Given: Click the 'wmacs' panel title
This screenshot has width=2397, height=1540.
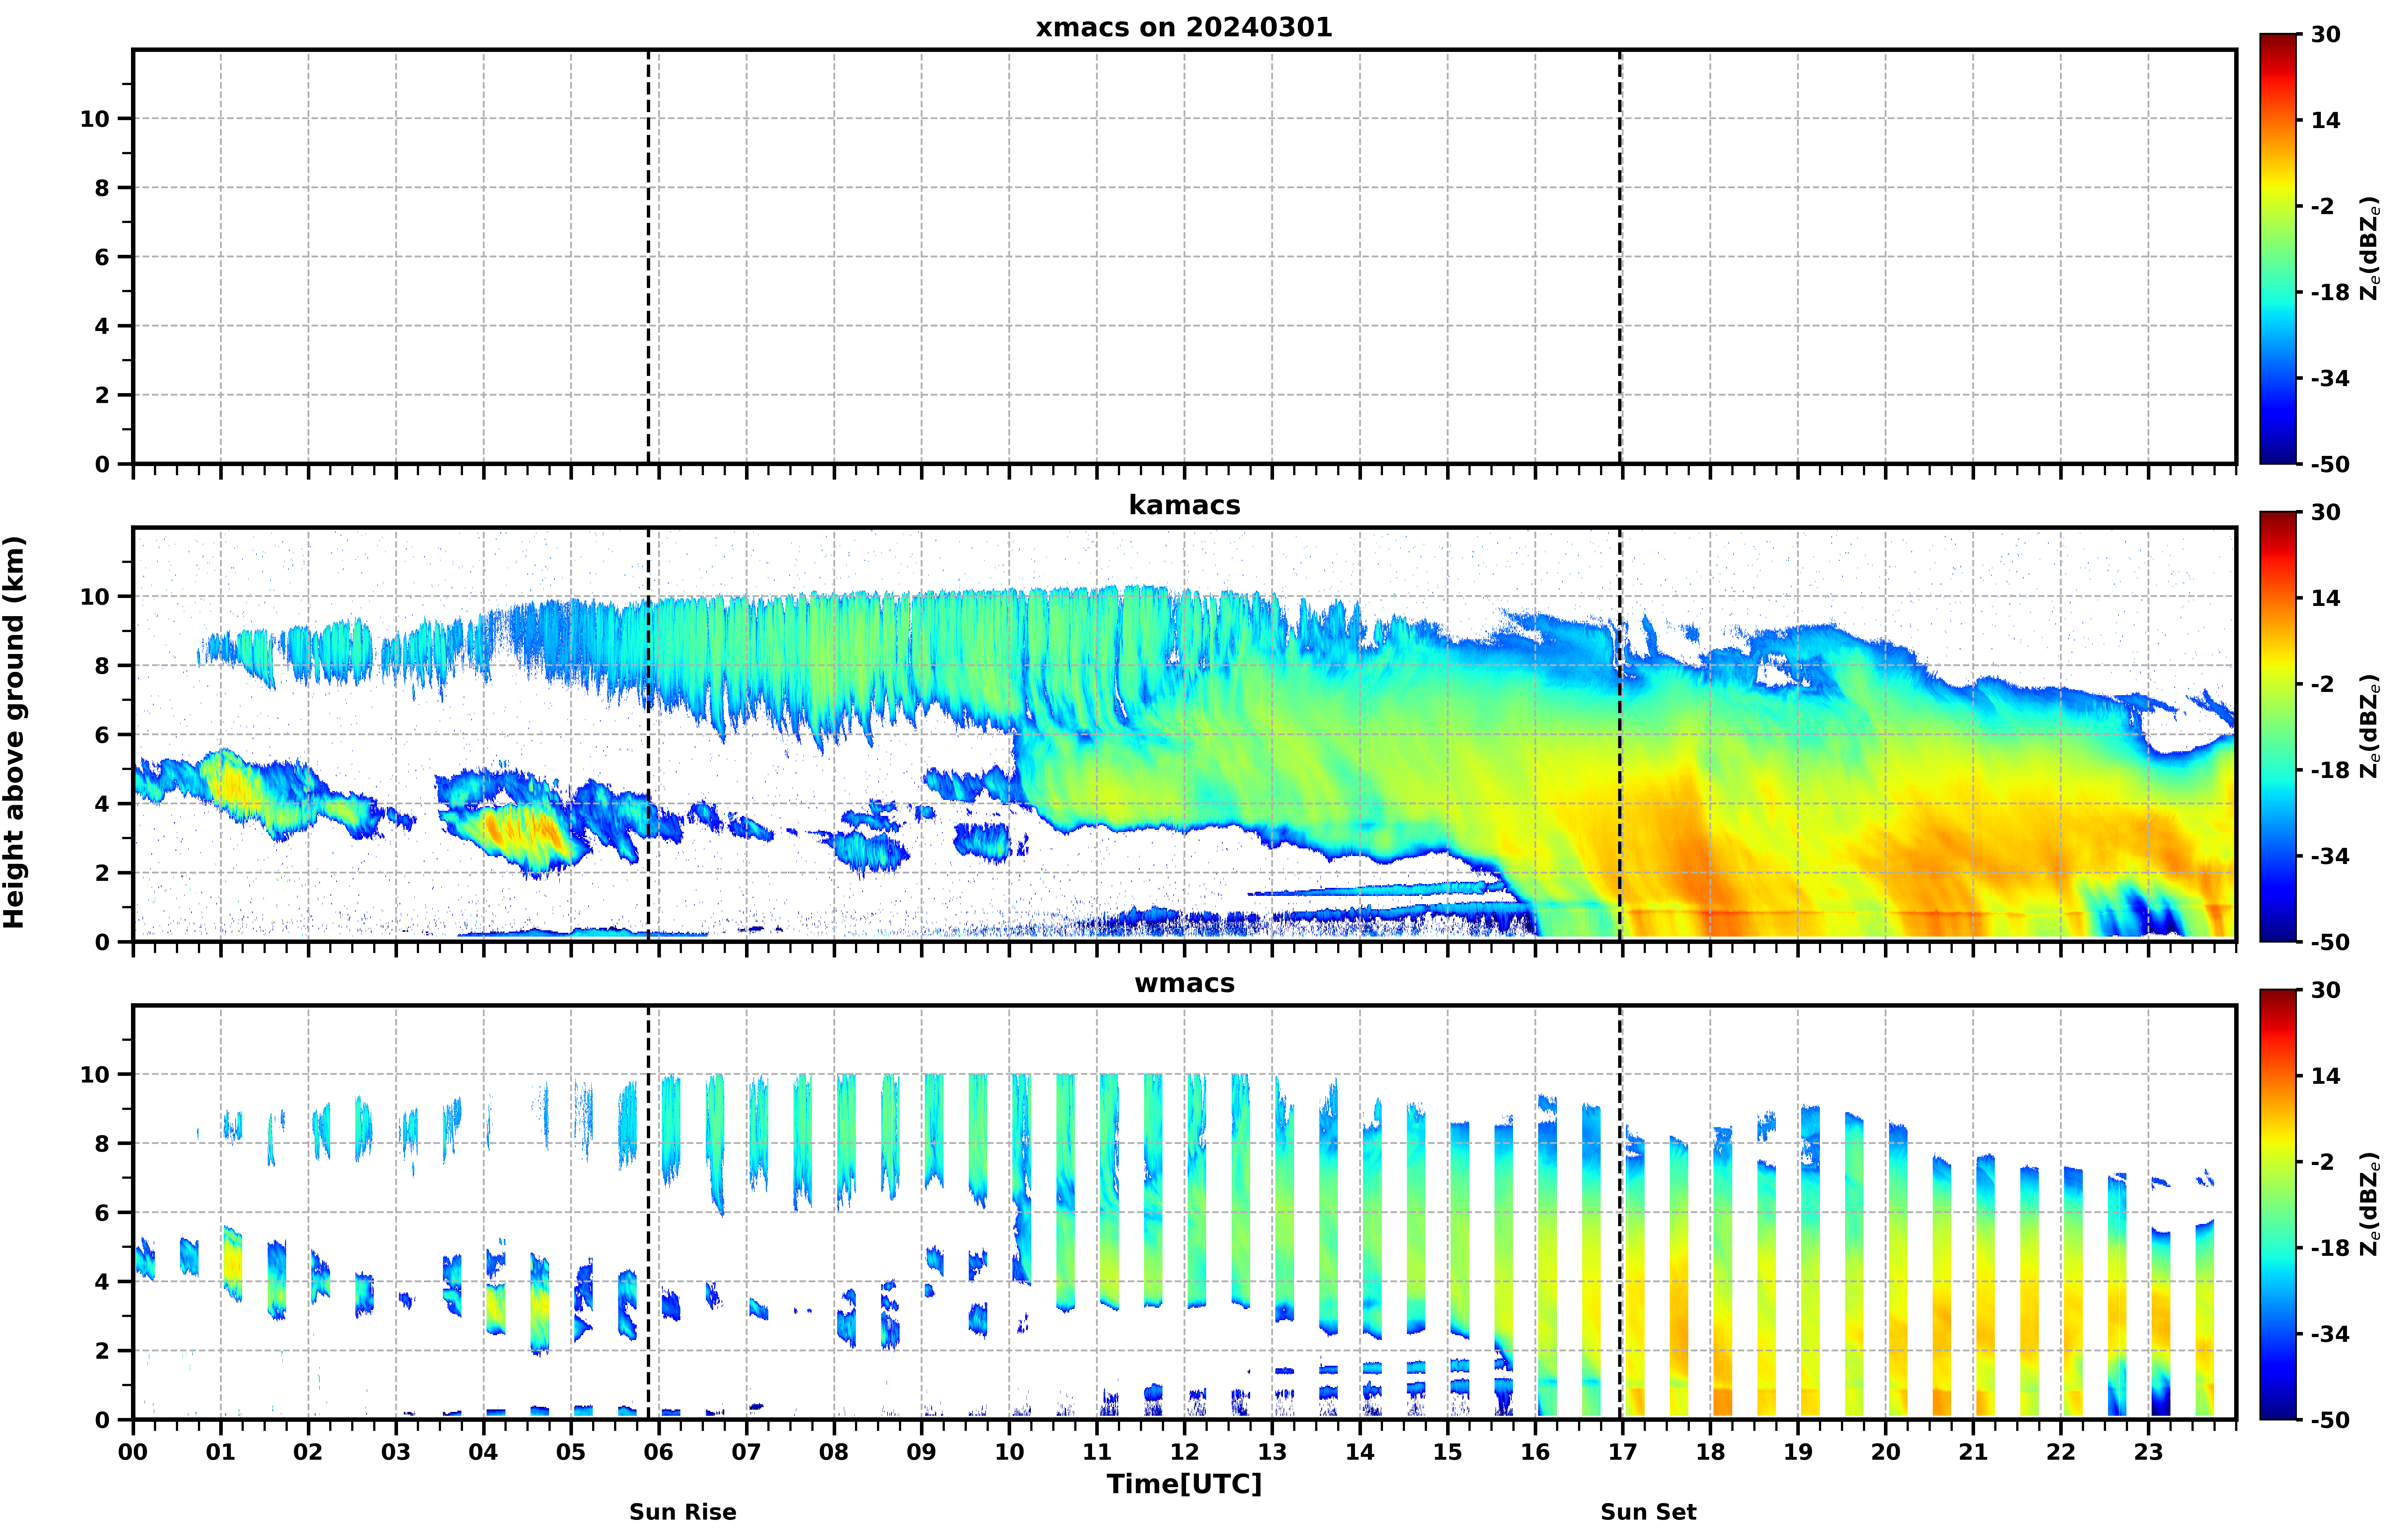Looking at the screenshot, I should click(1184, 983).
